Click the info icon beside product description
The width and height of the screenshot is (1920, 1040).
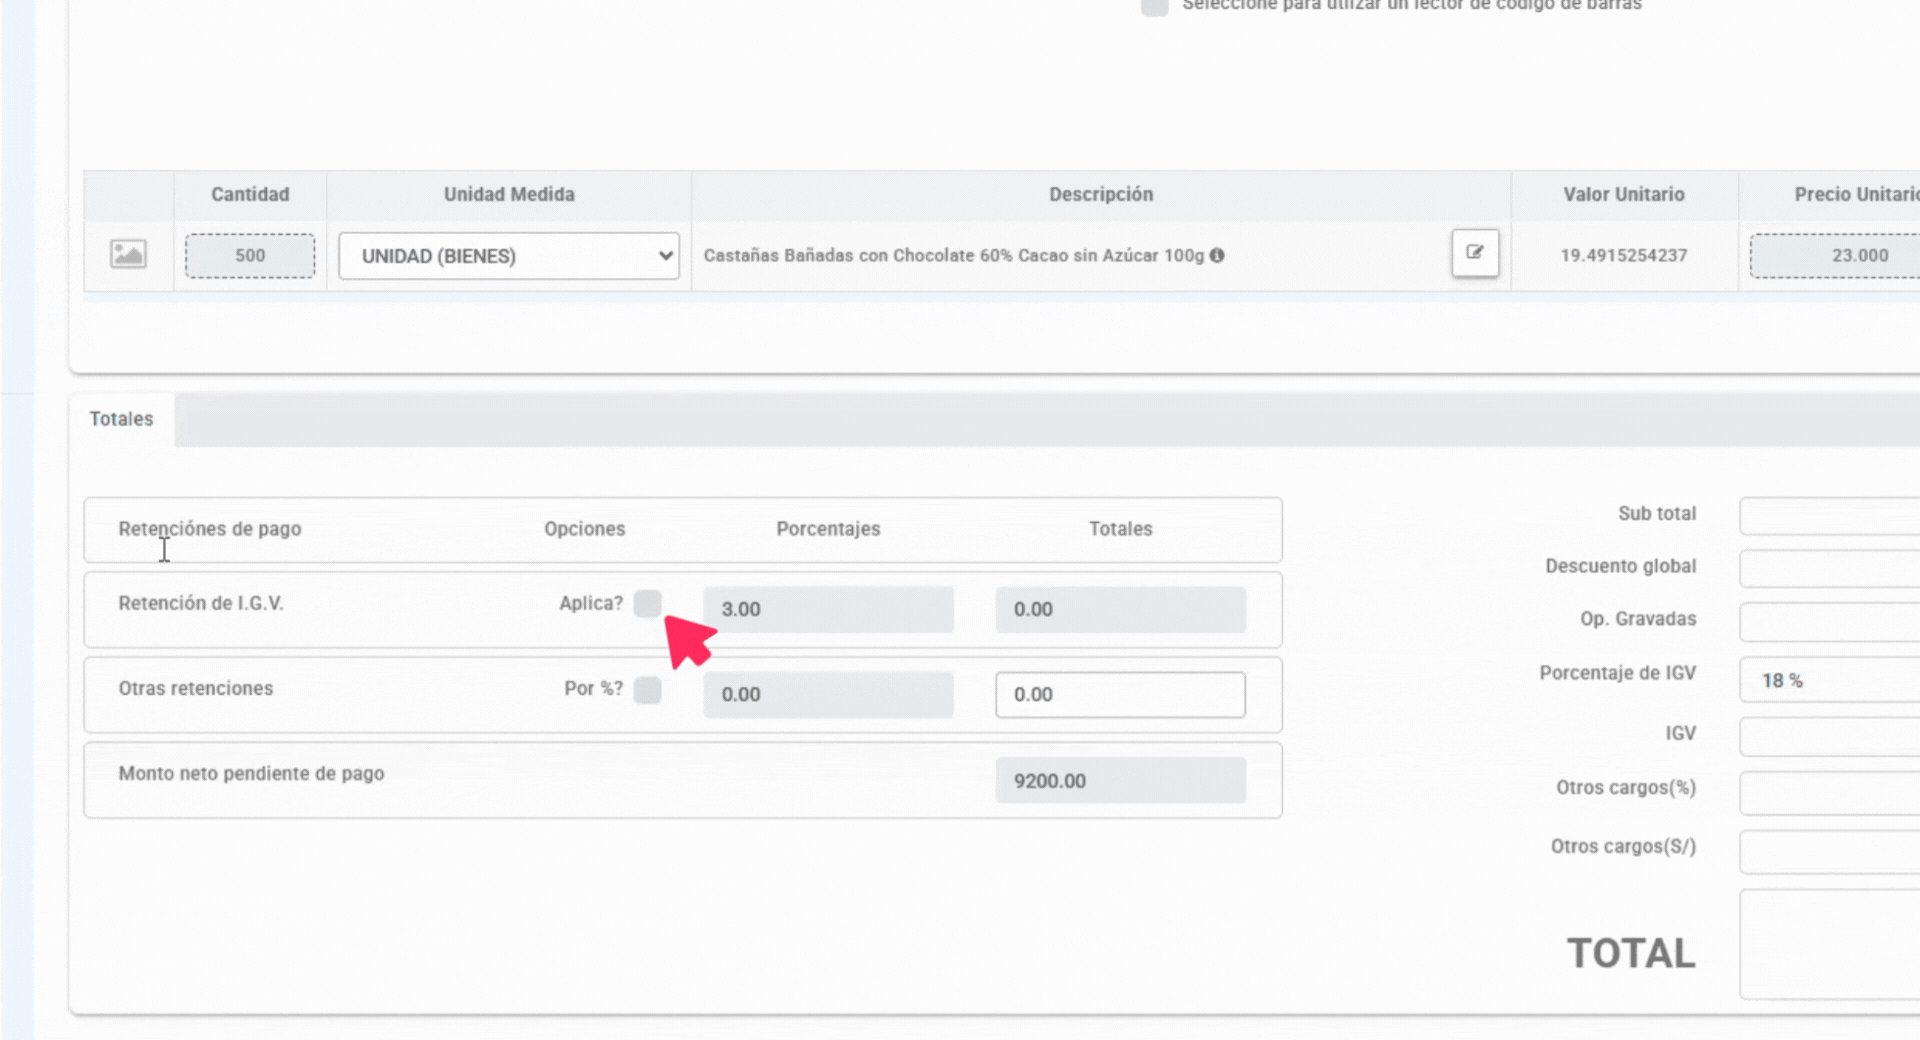click(1217, 255)
